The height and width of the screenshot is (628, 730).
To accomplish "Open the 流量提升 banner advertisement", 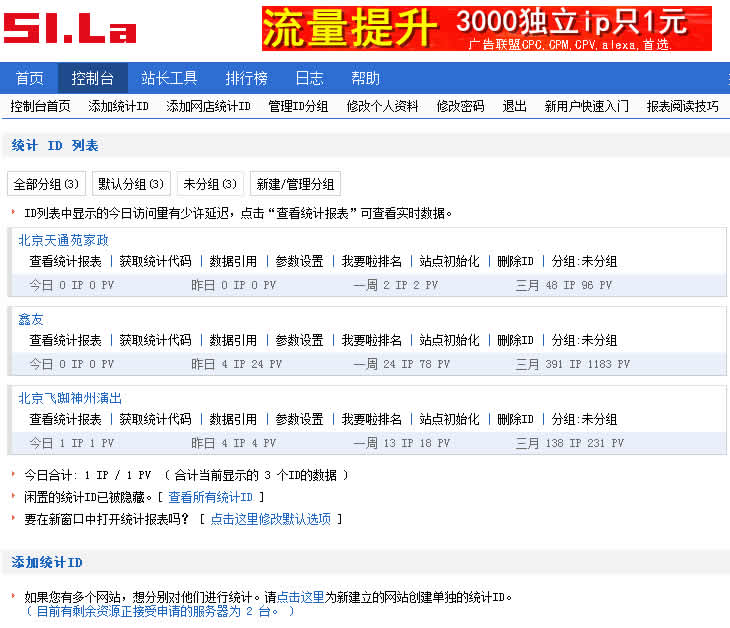I will pyautogui.click(x=486, y=28).
